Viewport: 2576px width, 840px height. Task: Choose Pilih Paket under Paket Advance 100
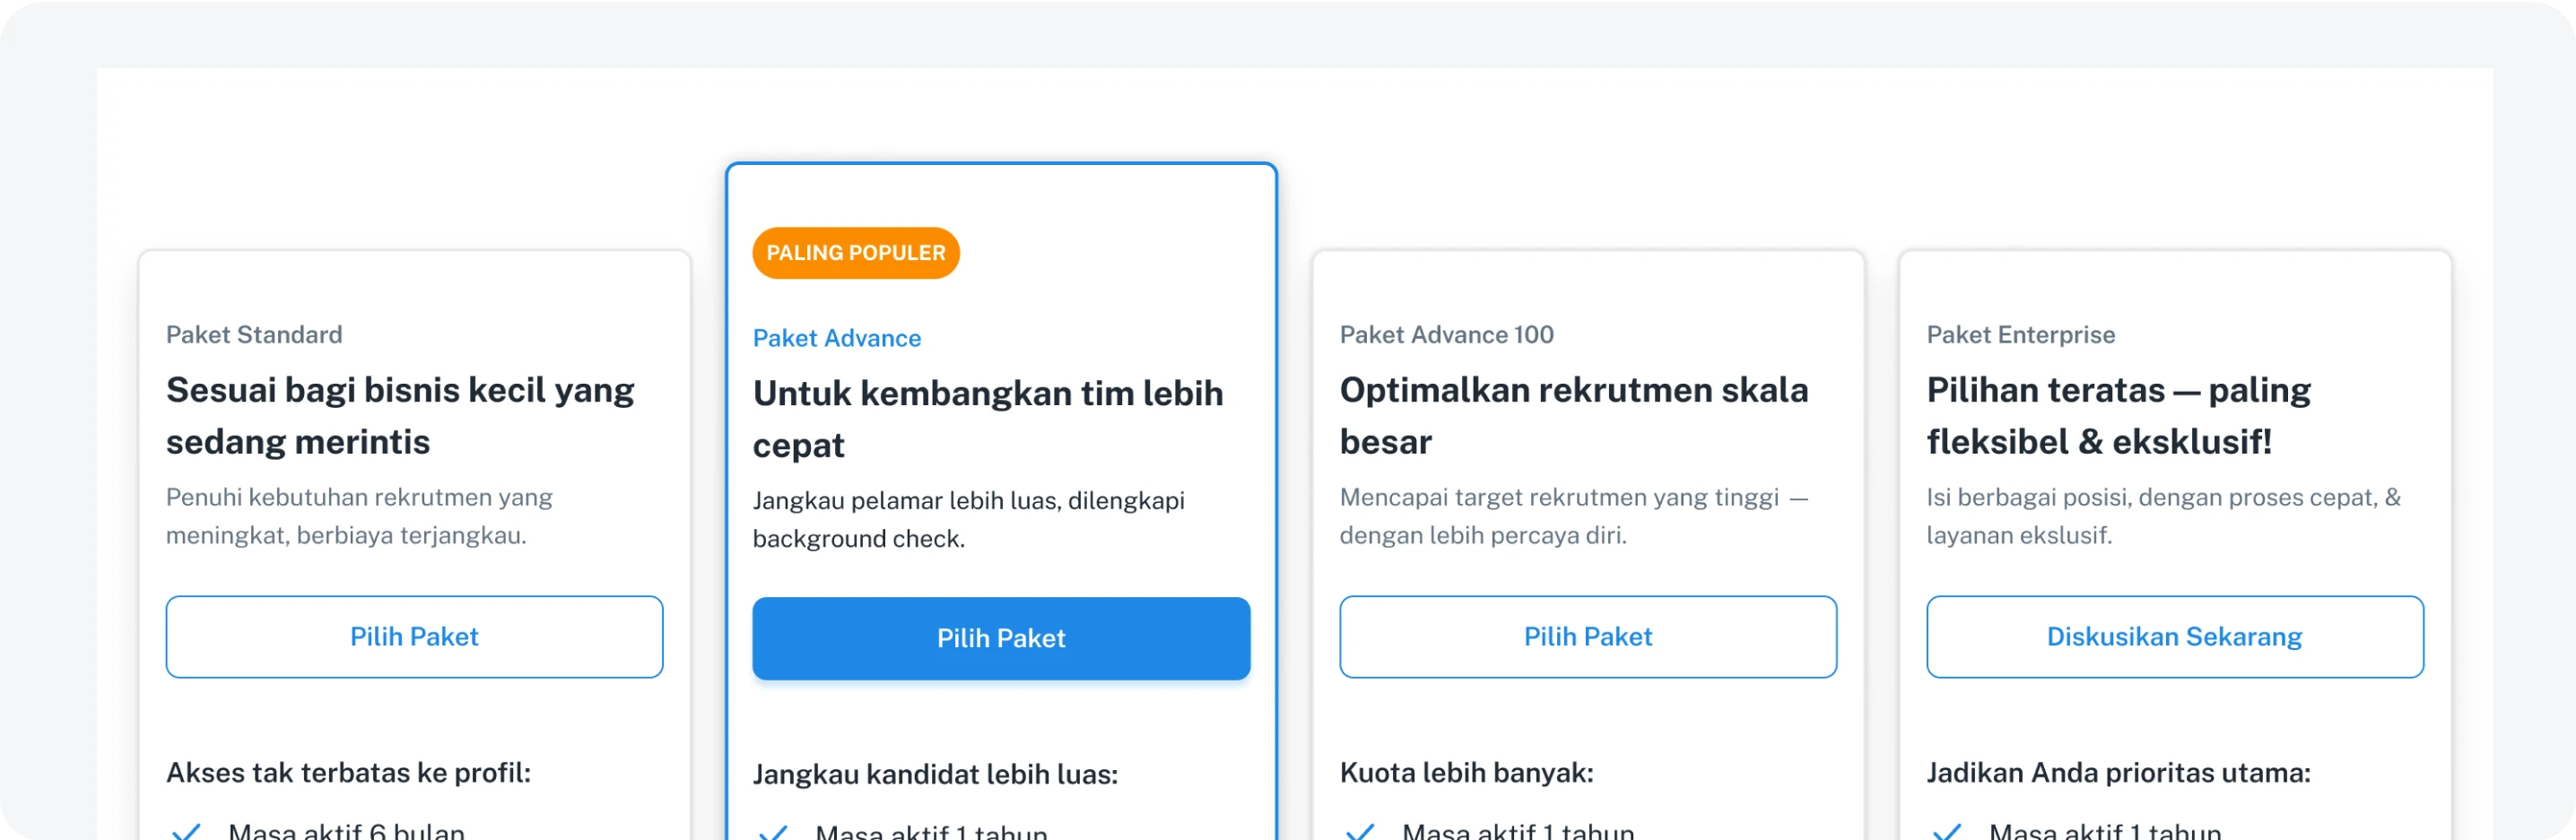(x=1587, y=637)
